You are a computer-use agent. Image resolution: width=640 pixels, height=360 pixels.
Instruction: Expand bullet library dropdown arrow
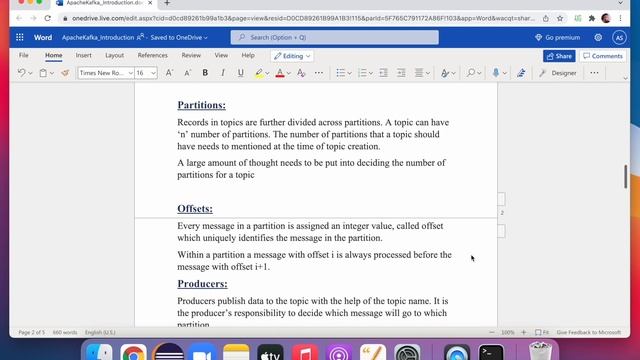click(x=349, y=73)
